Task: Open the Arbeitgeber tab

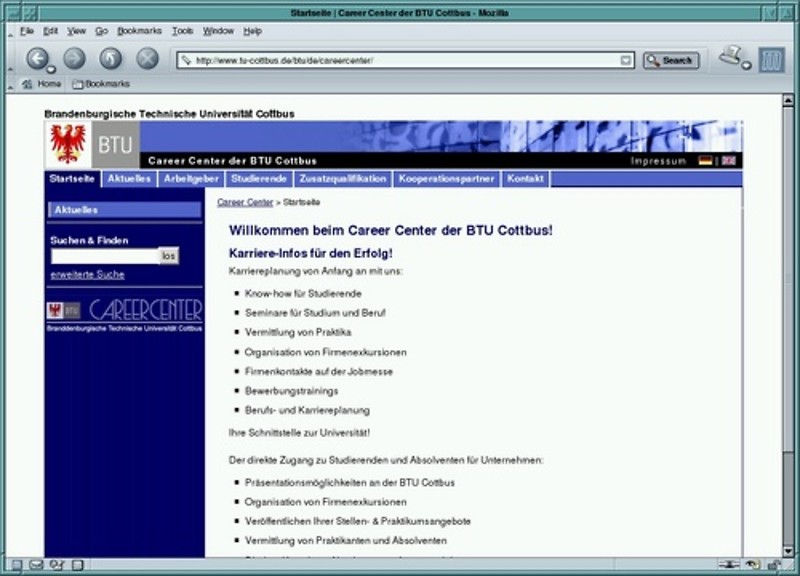Action: click(x=191, y=179)
